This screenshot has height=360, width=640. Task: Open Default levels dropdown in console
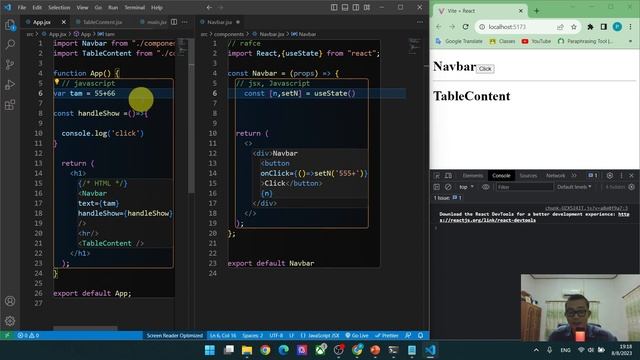click(574, 187)
